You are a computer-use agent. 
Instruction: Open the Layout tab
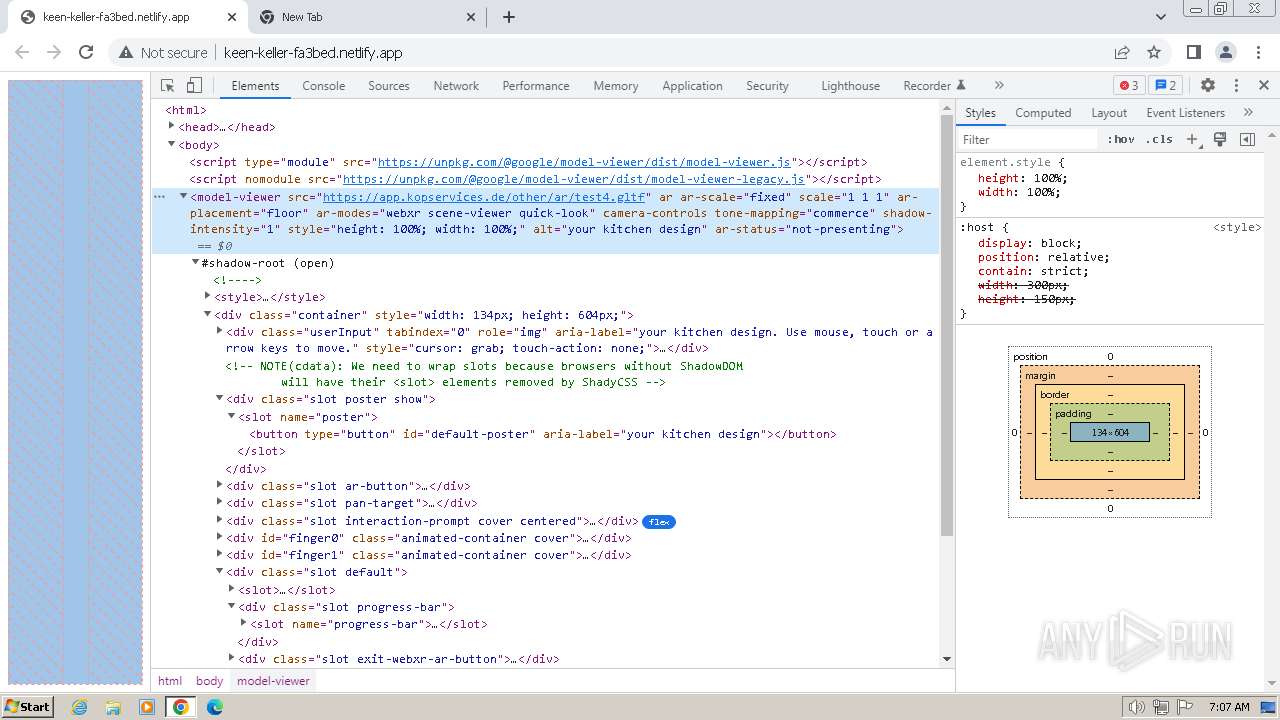(x=1109, y=113)
